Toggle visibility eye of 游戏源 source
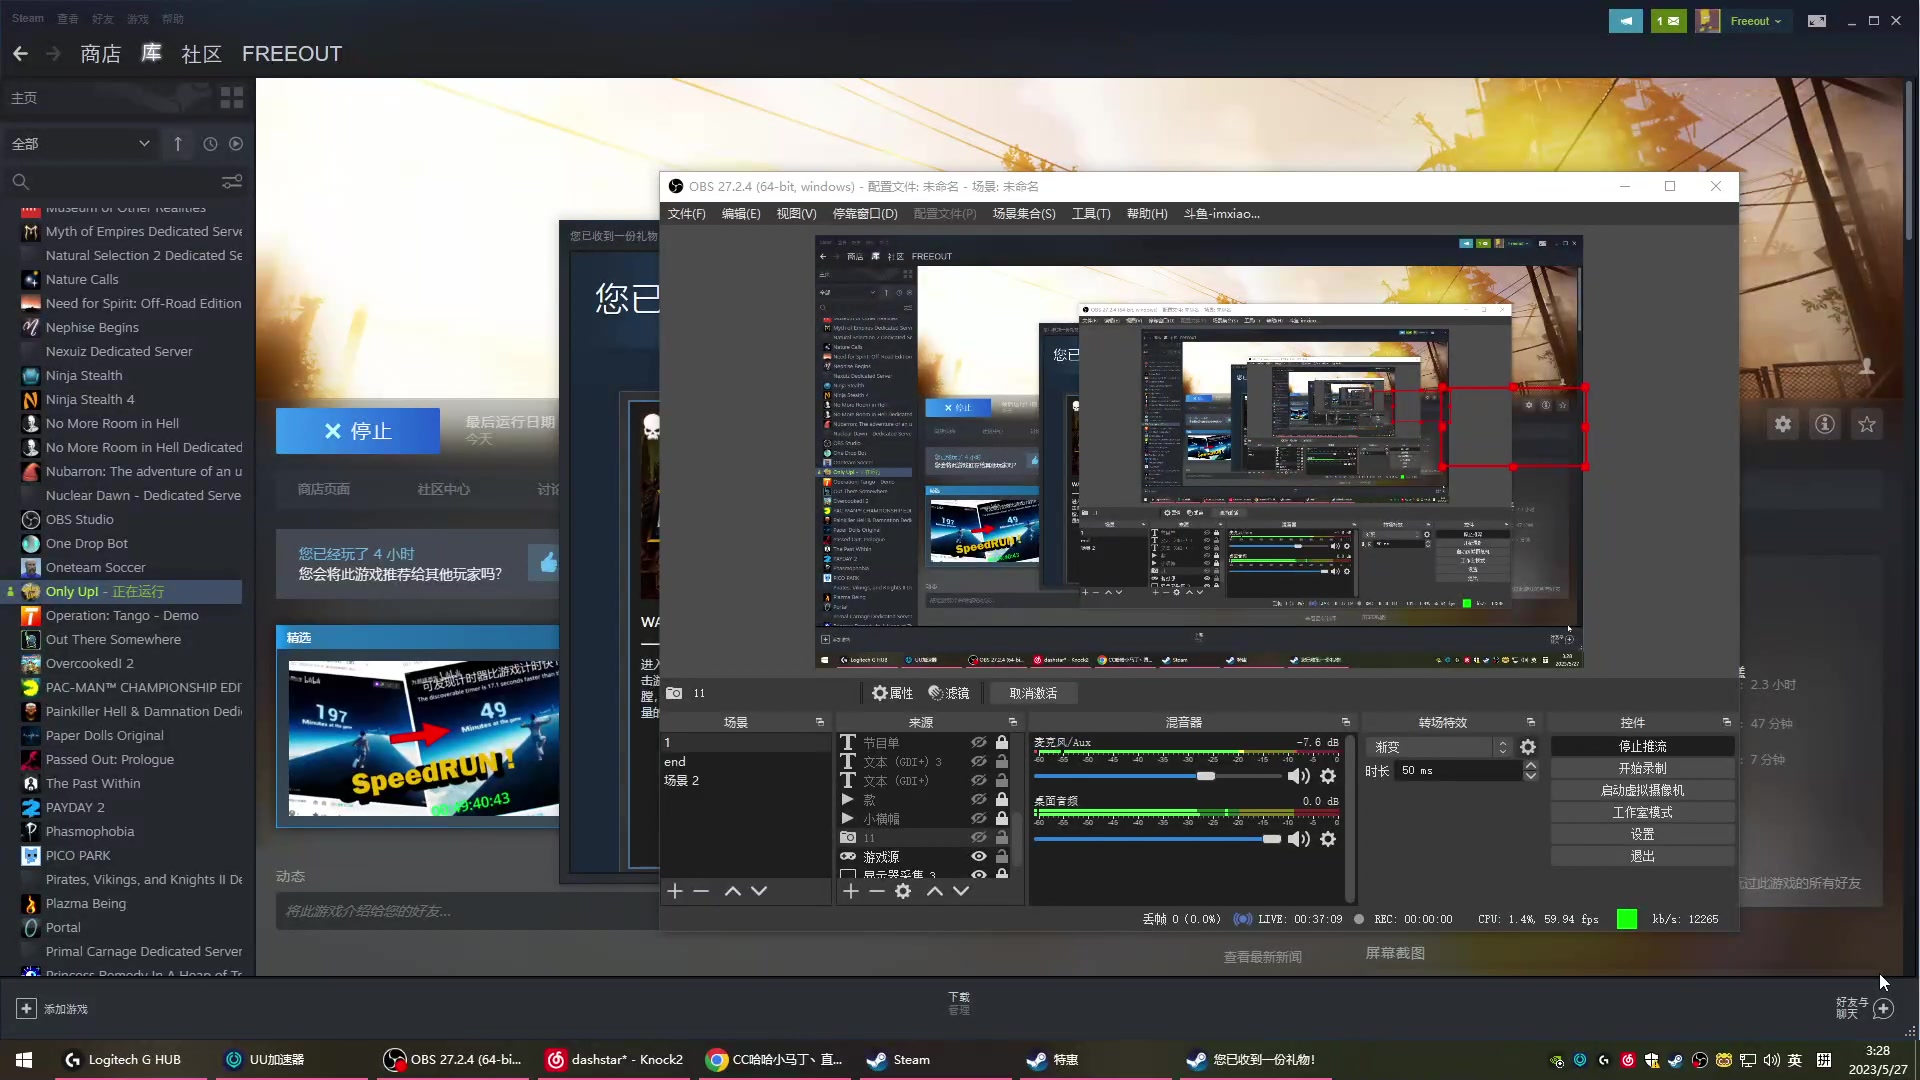The image size is (1920, 1080). [978, 857]
